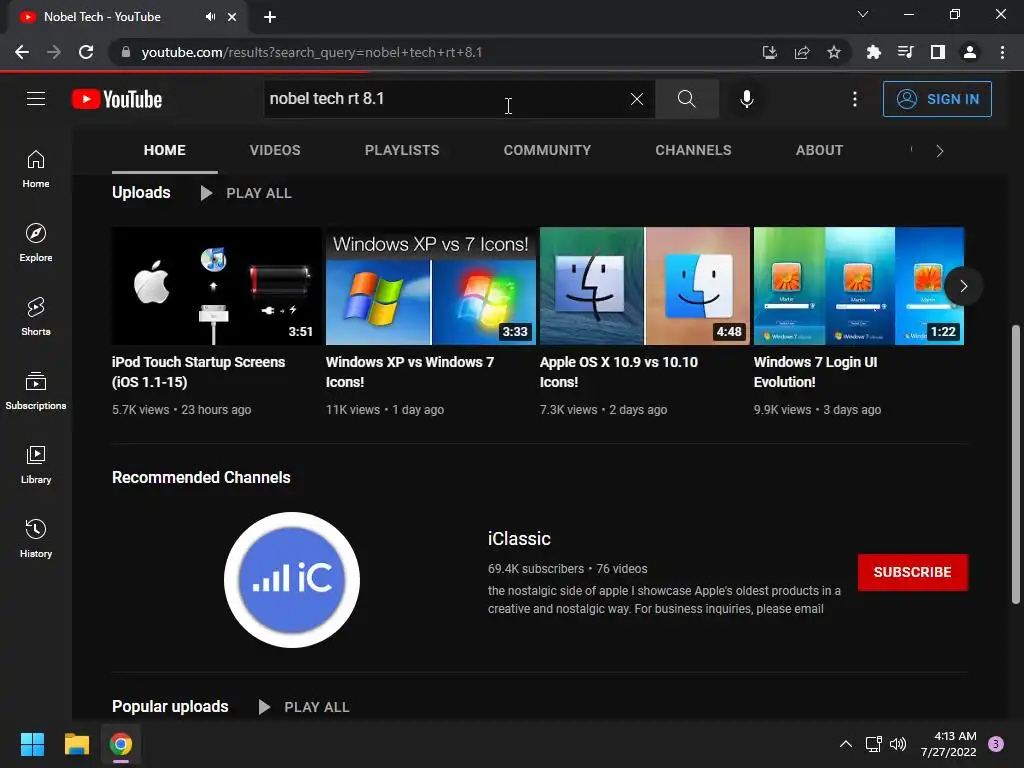This screenshot has height=768, width=1024.
Task: Open the Extensions puzzle icon
Action: click(x=874, y=52)
